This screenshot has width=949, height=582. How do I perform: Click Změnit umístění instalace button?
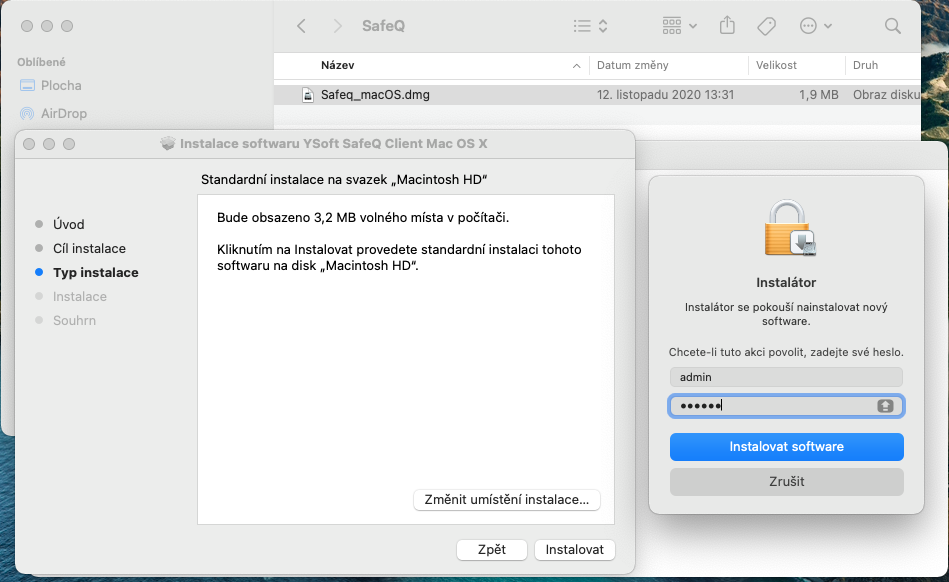click(x=507, y=500)
